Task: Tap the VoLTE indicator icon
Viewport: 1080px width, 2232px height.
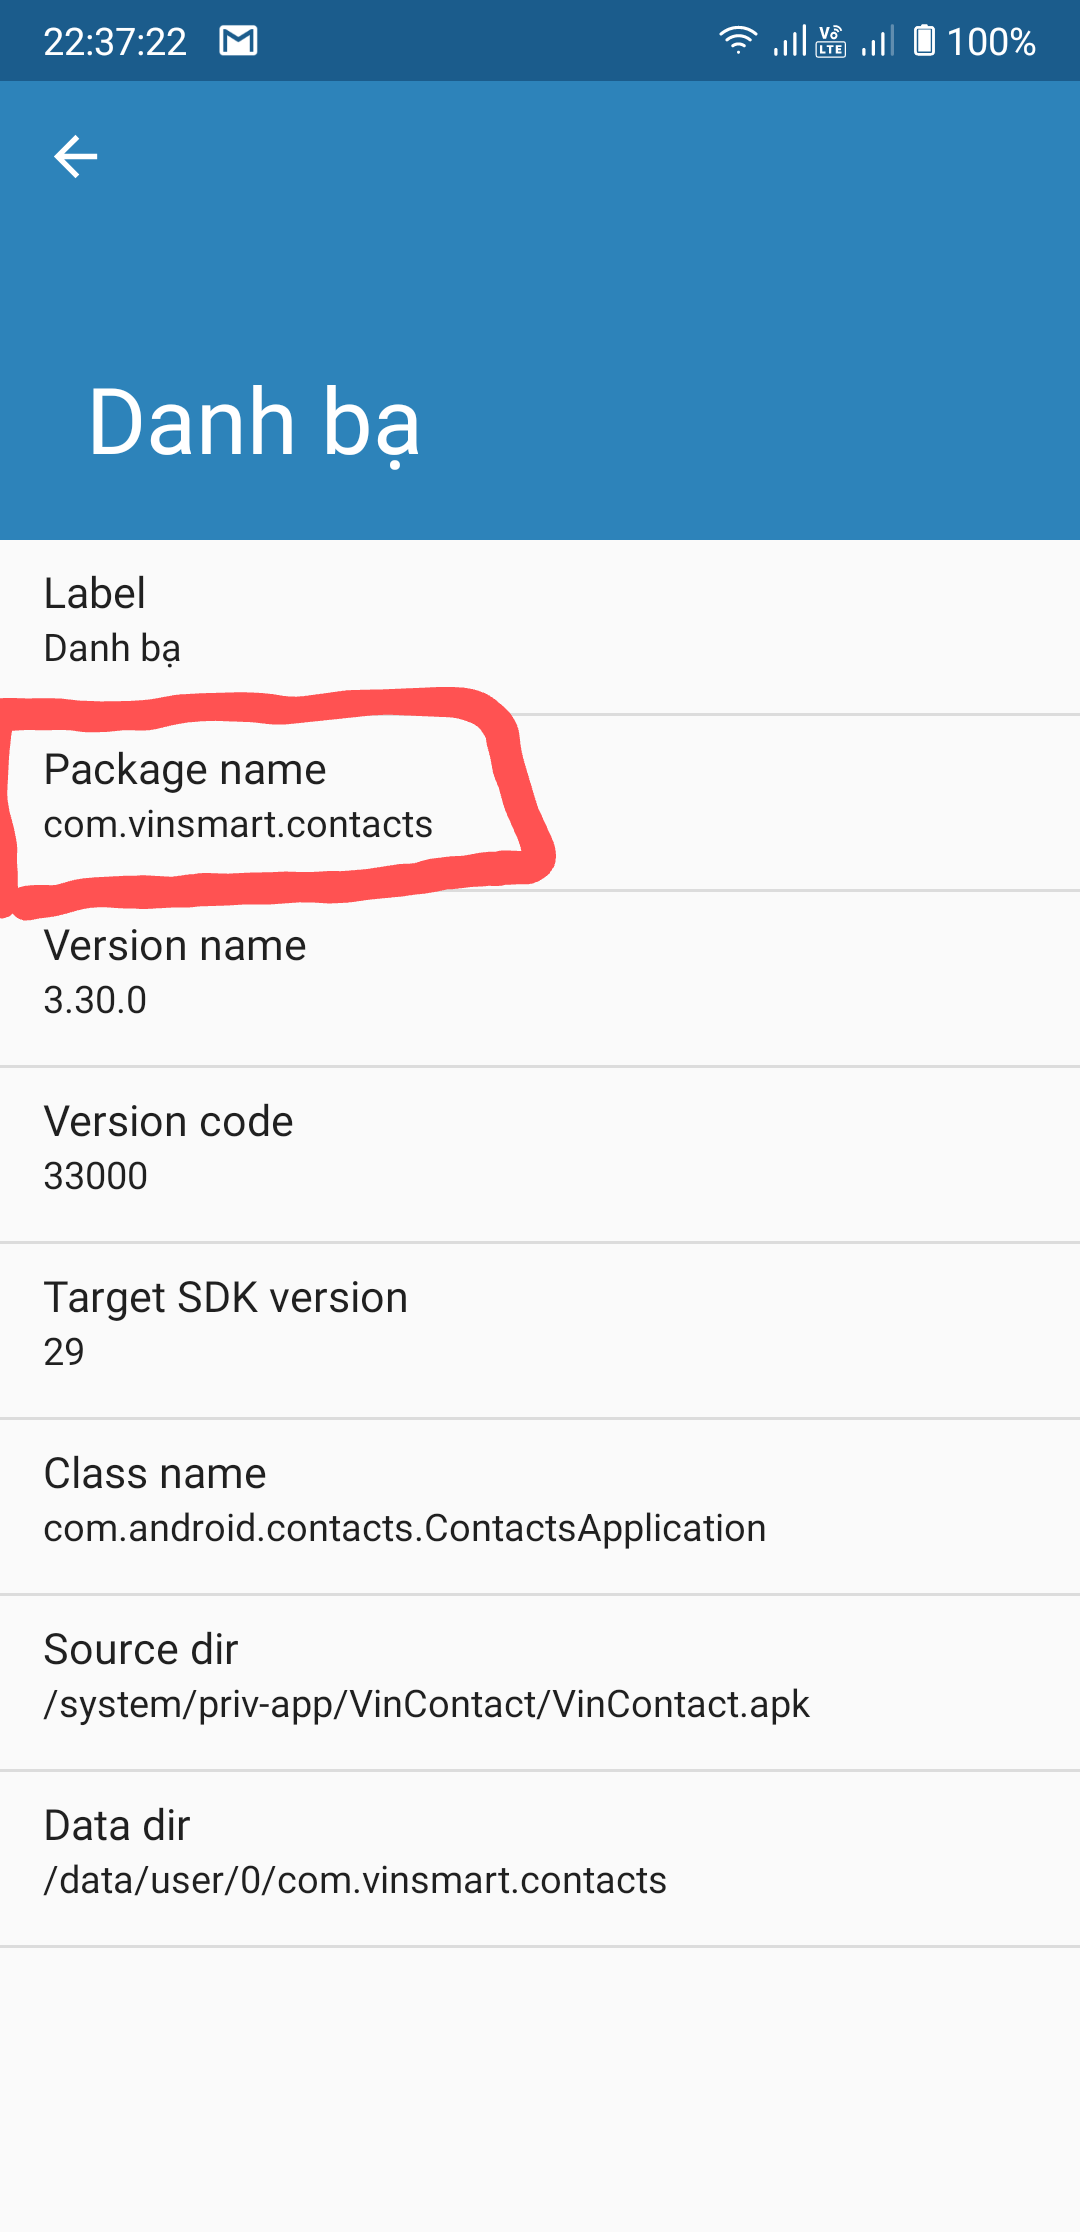Action: [831, 41]
